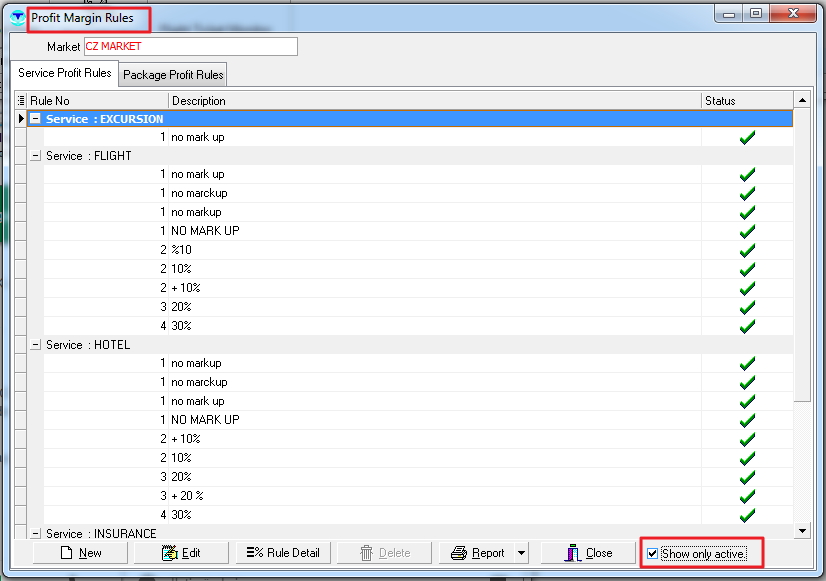Open the Report button dropdown arrow
Screen dimensions: 826x581
click(x=520, y=553)
